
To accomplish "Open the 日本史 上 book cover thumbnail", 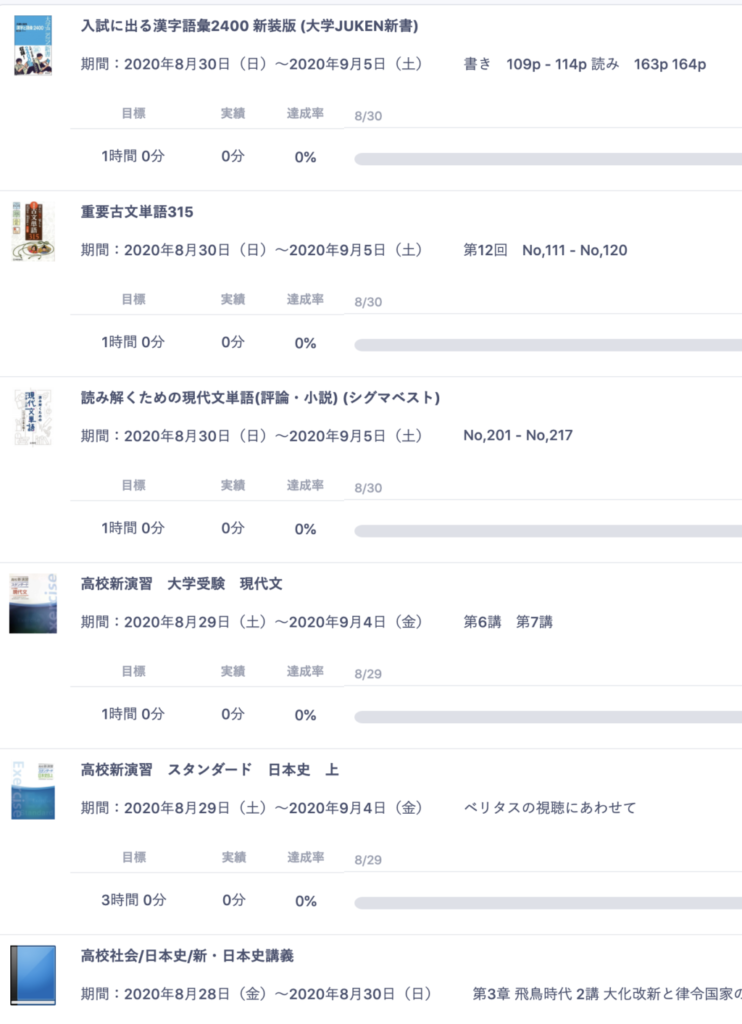I will click(33, 790).
